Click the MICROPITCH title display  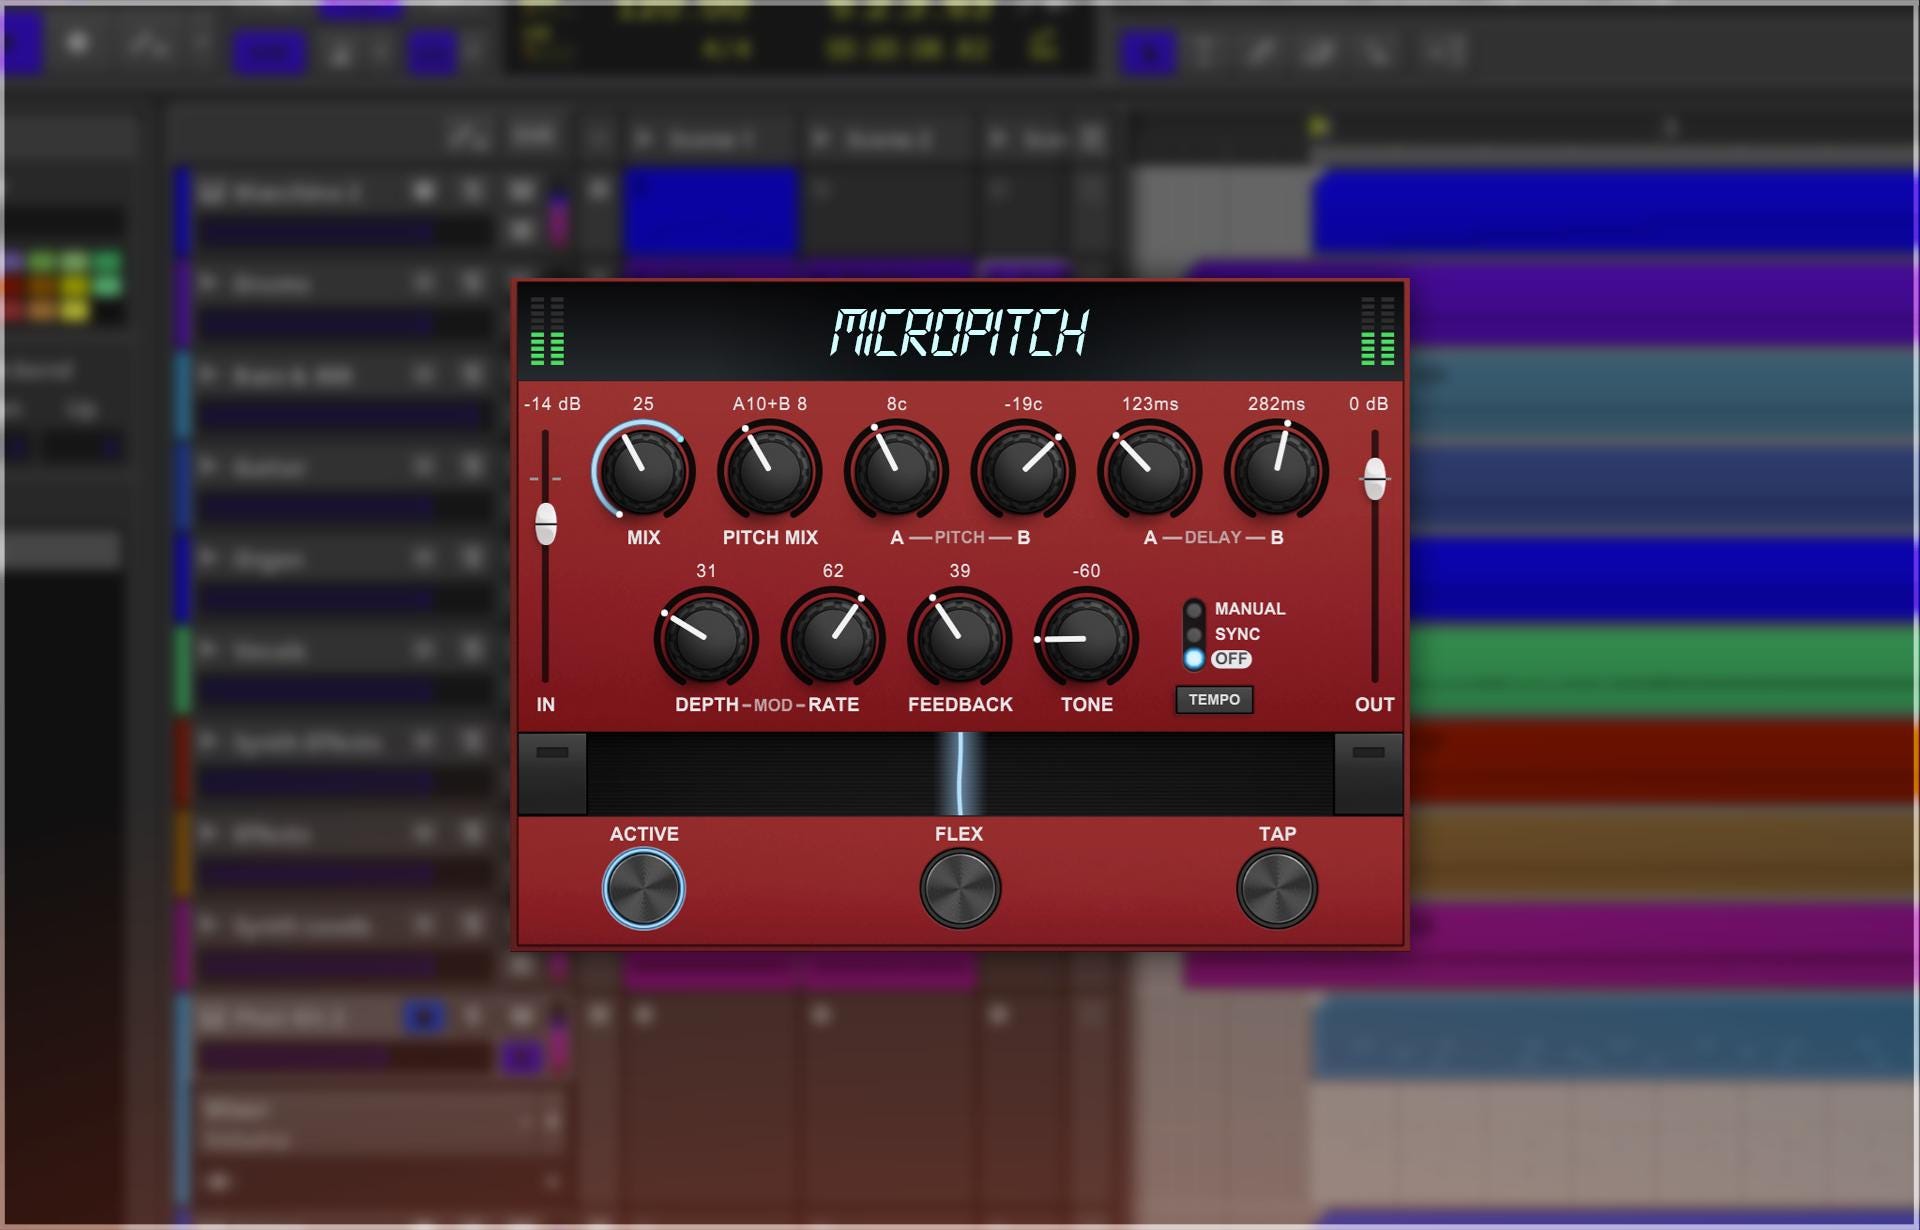tap(960, 333)
